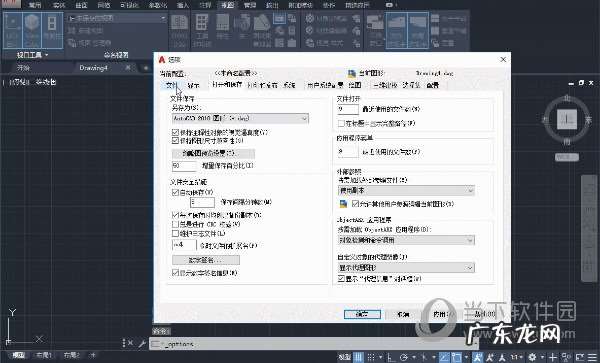
Task: Click the 切换窗口 ribbon icon
Action: point(375,31)
